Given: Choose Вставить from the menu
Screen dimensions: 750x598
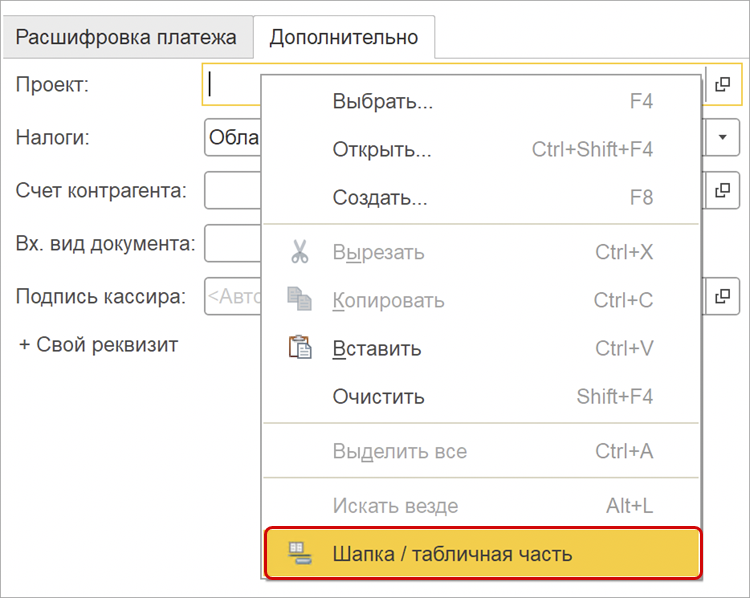Looking at the screenshot, I should coord(377,349).
